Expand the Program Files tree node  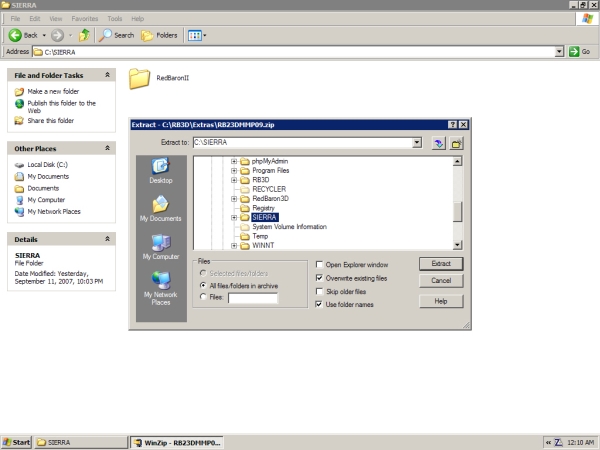[x=234, y=170]
